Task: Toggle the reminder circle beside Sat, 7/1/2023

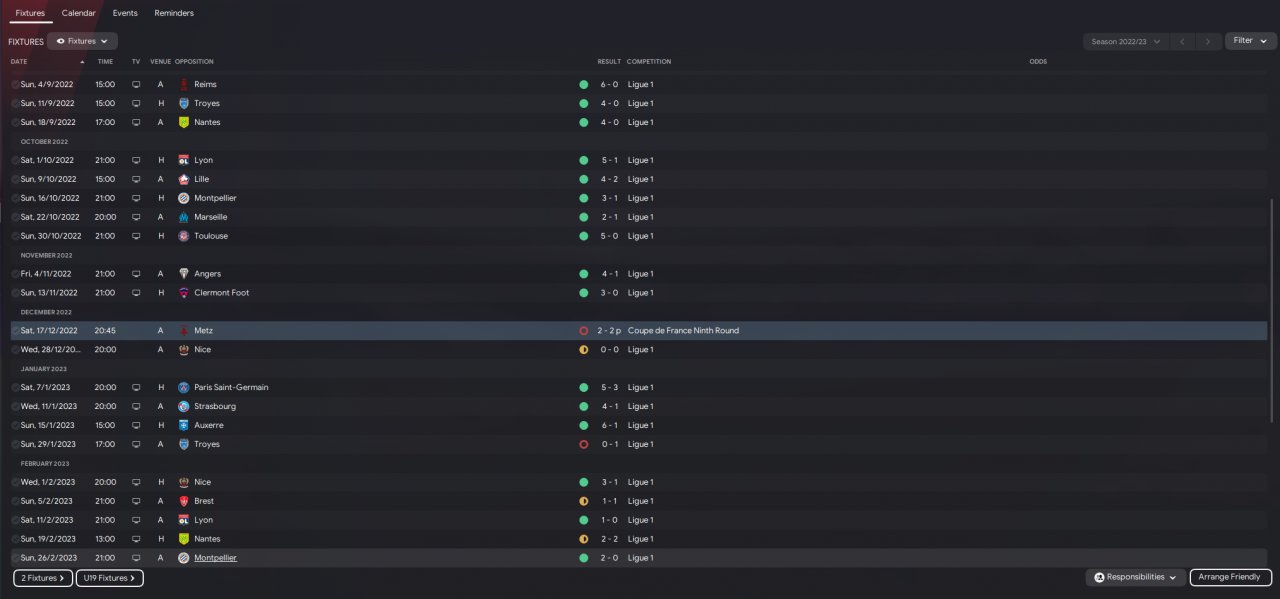Action: pyautogui.click(x=15, y=387)
